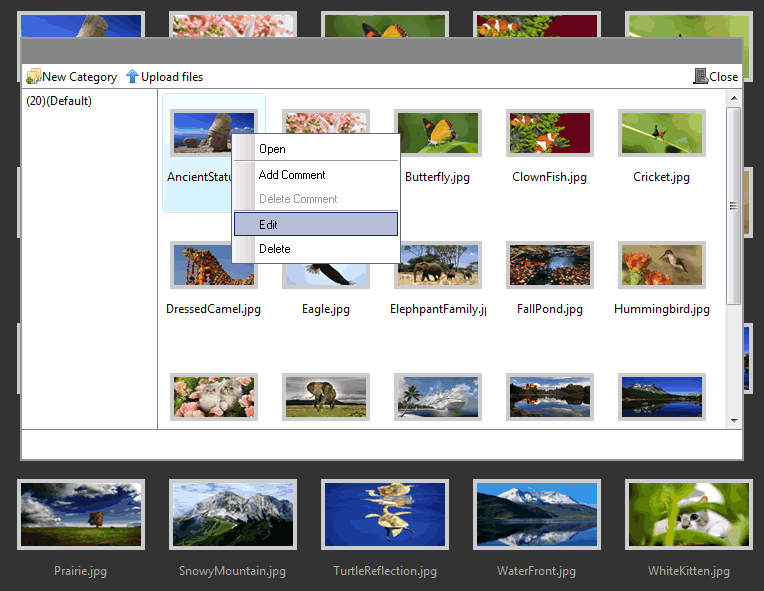Click the New Category folder icon
The height and width of the screenshot is (591, 764).
33,77
